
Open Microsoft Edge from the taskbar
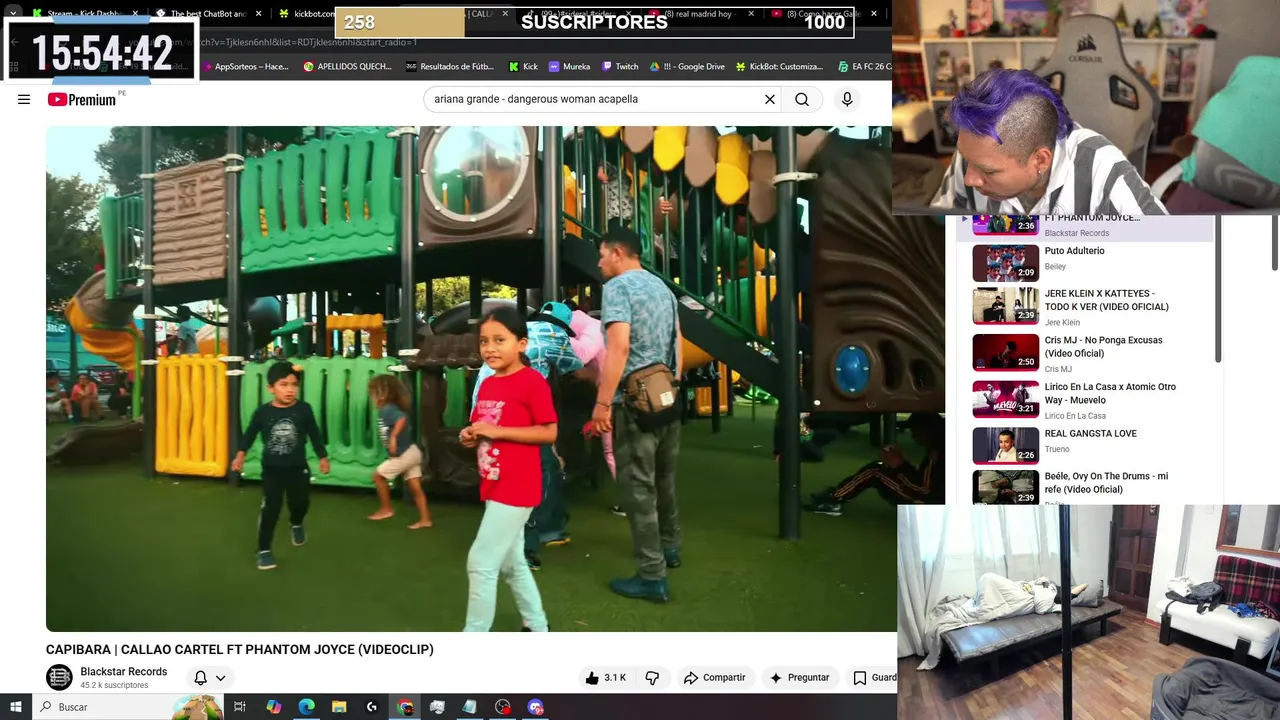point(306,707)
